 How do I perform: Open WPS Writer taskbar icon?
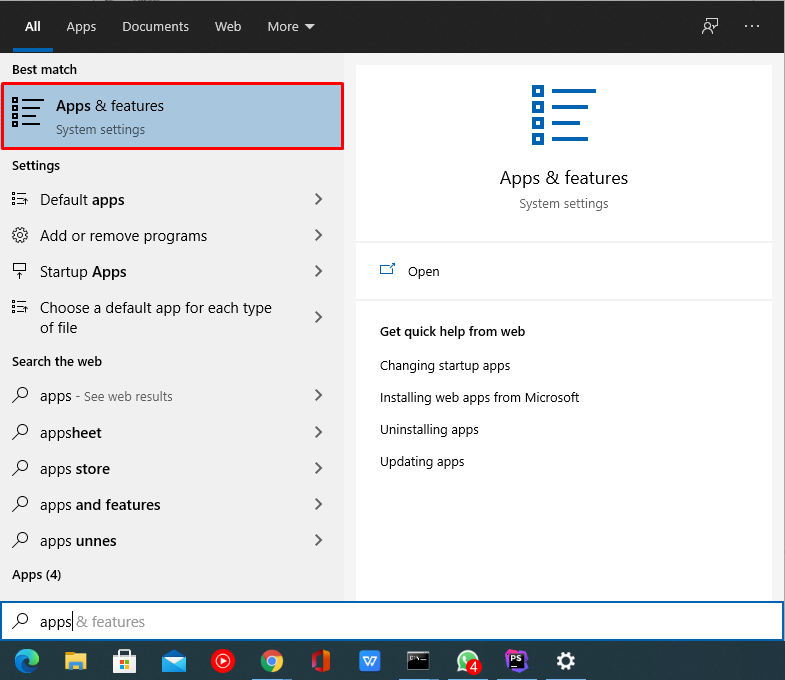[x=369, y=661]
